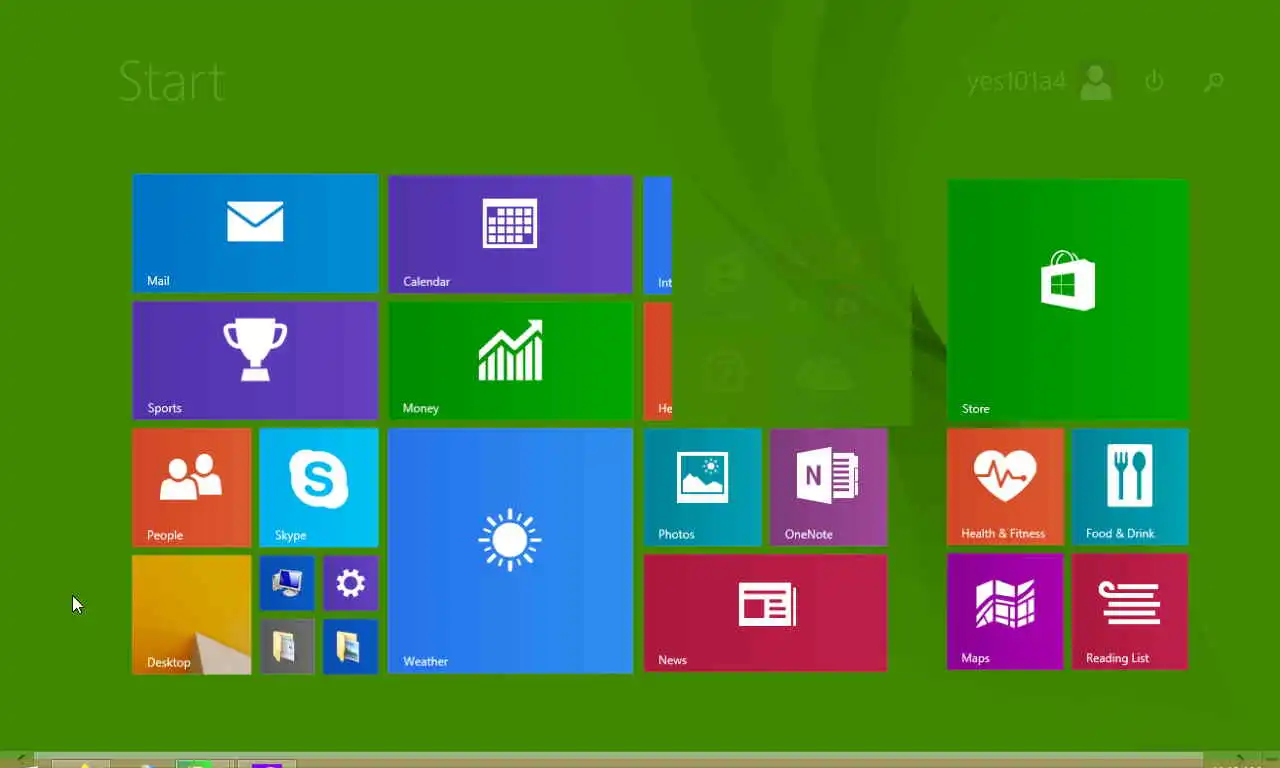Open the Maps tile
Image resolution: width=1280 pixels, height=768 pixels.
1005,611
